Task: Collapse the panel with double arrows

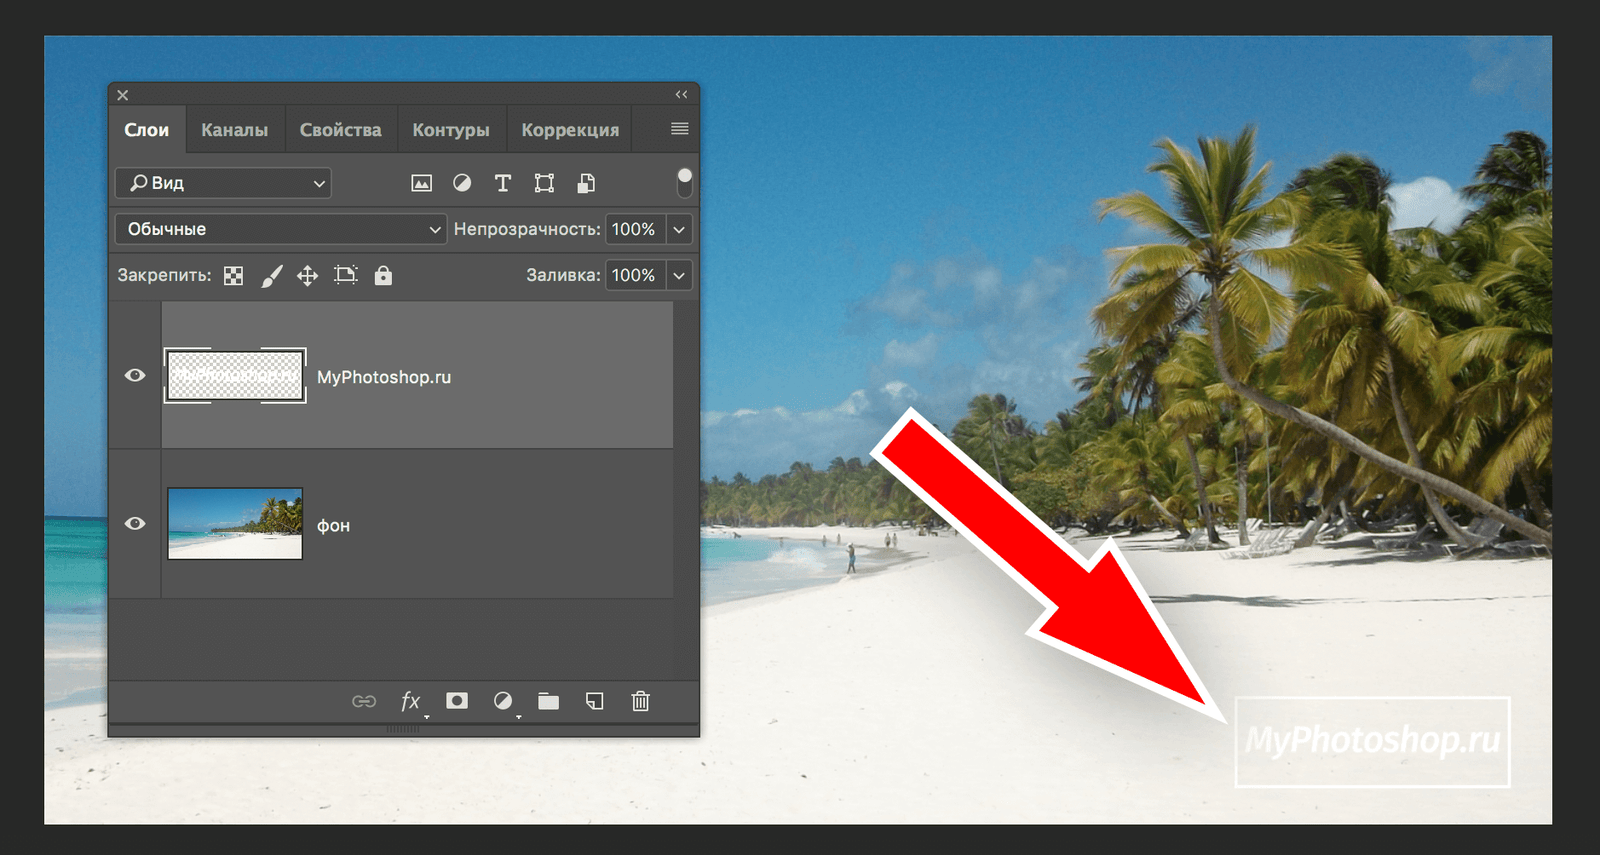Action: tap(681, 95)
